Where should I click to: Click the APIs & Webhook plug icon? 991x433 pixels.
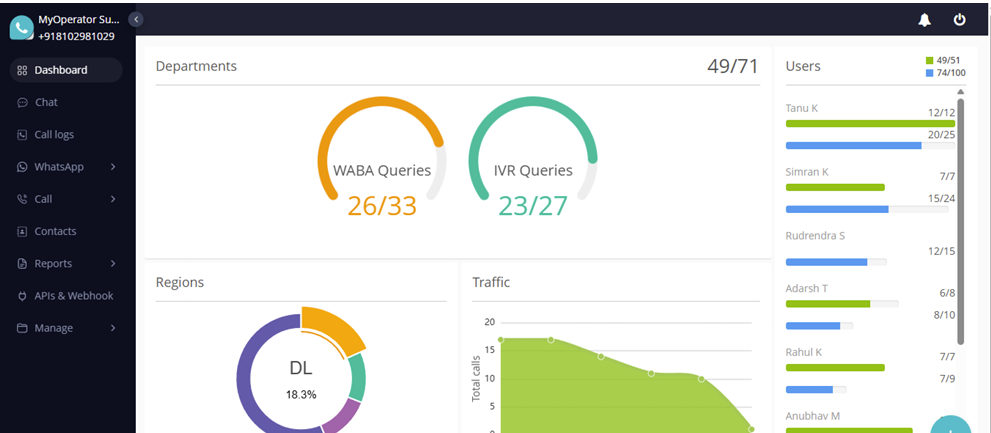point(22,296)
